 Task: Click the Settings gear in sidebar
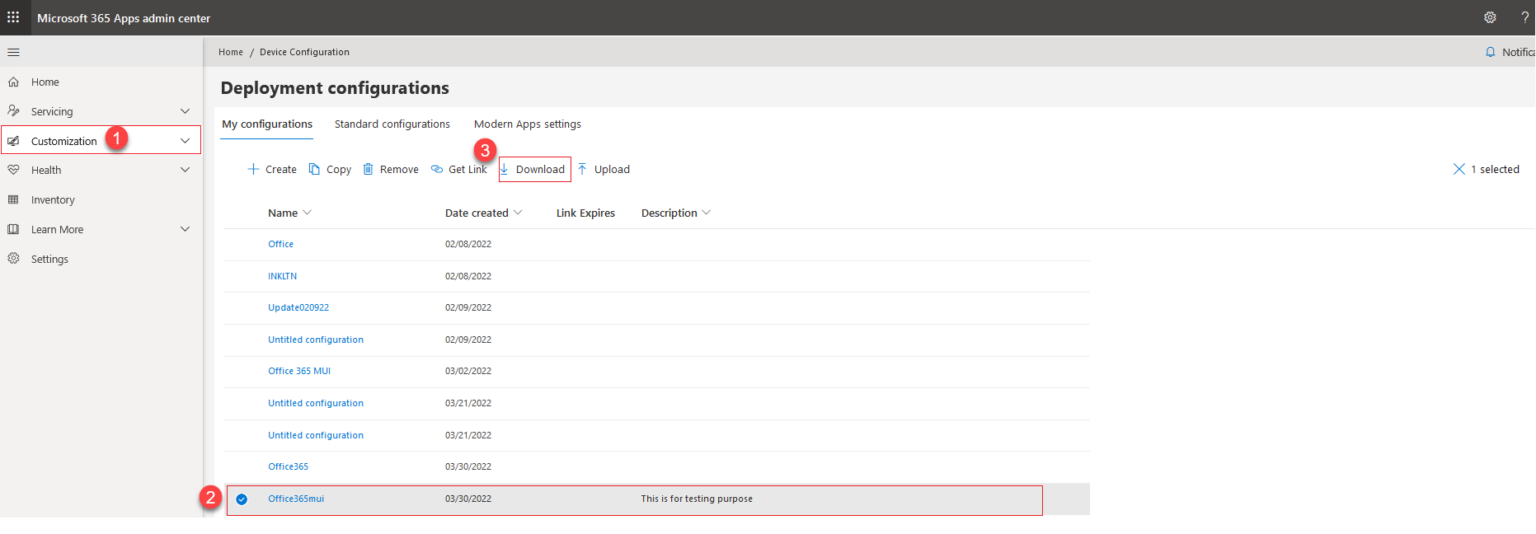[x=13, y=259]
